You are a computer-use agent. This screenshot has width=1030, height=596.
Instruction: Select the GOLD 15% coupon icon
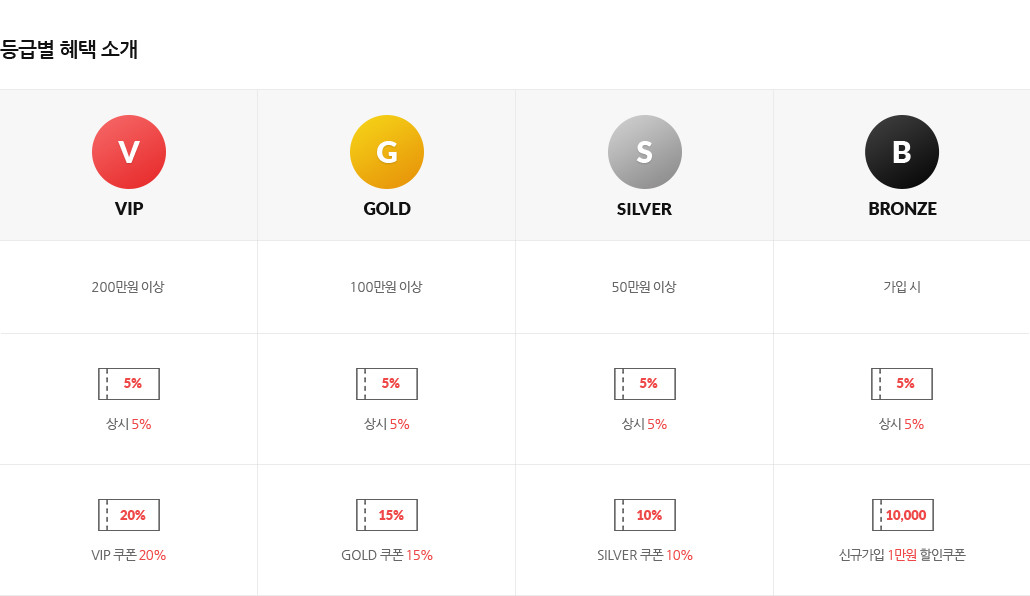(387, 515)
